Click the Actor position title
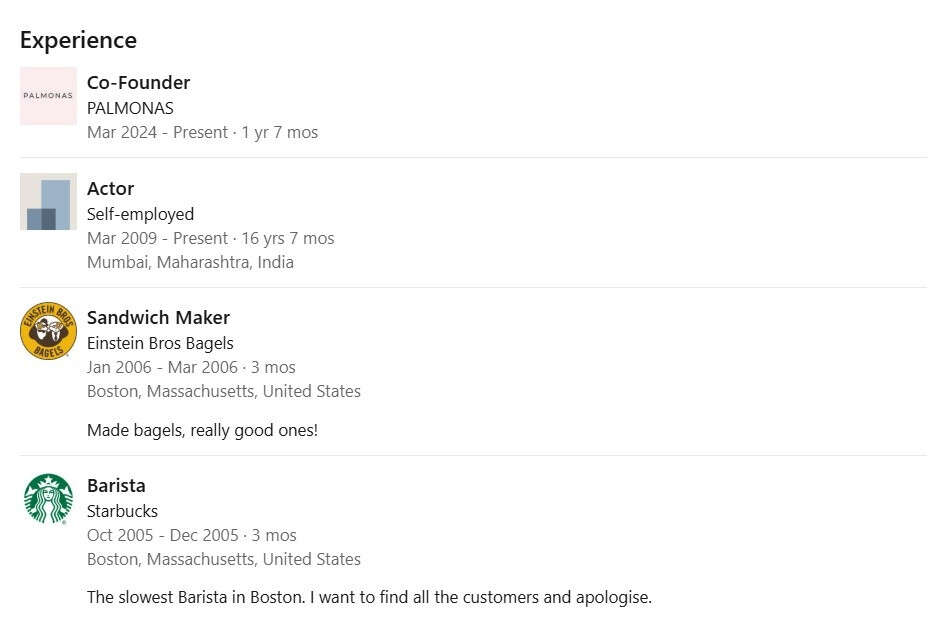Viewport: 945px width, 626px height. (110, 188)
